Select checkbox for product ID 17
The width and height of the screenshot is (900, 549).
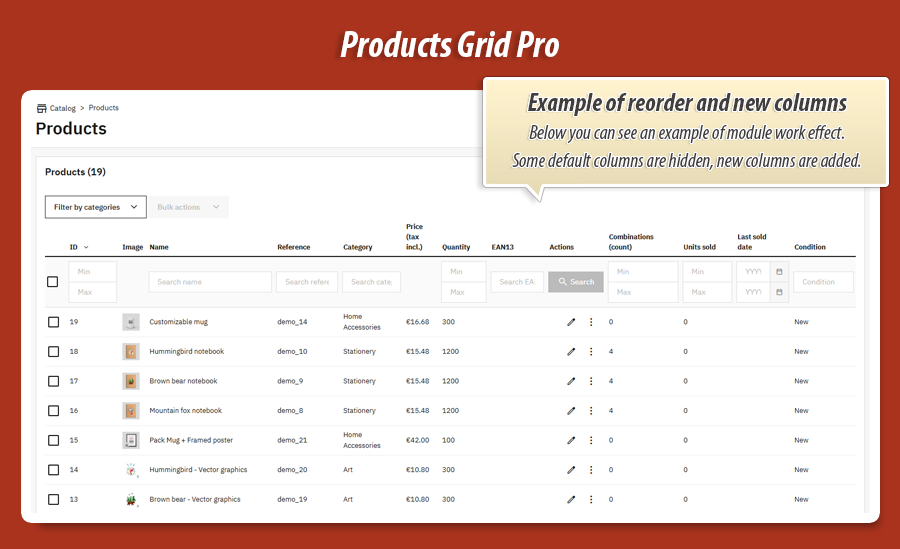pyautogui.click(x=53, y=381)
